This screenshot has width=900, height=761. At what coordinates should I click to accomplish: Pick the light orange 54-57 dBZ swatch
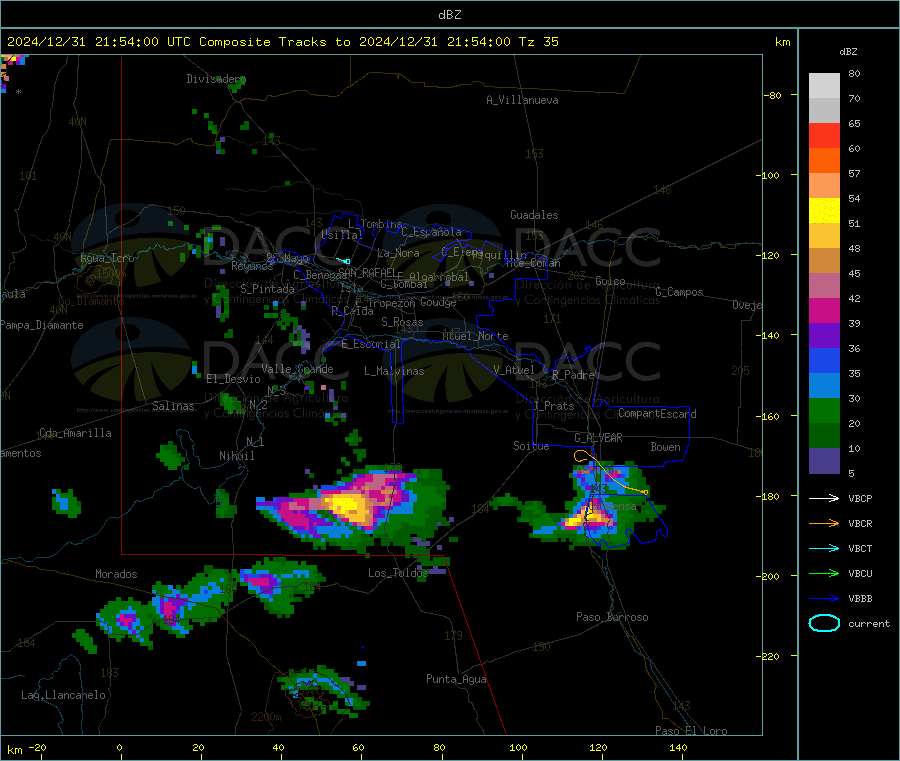click(824, 186)
